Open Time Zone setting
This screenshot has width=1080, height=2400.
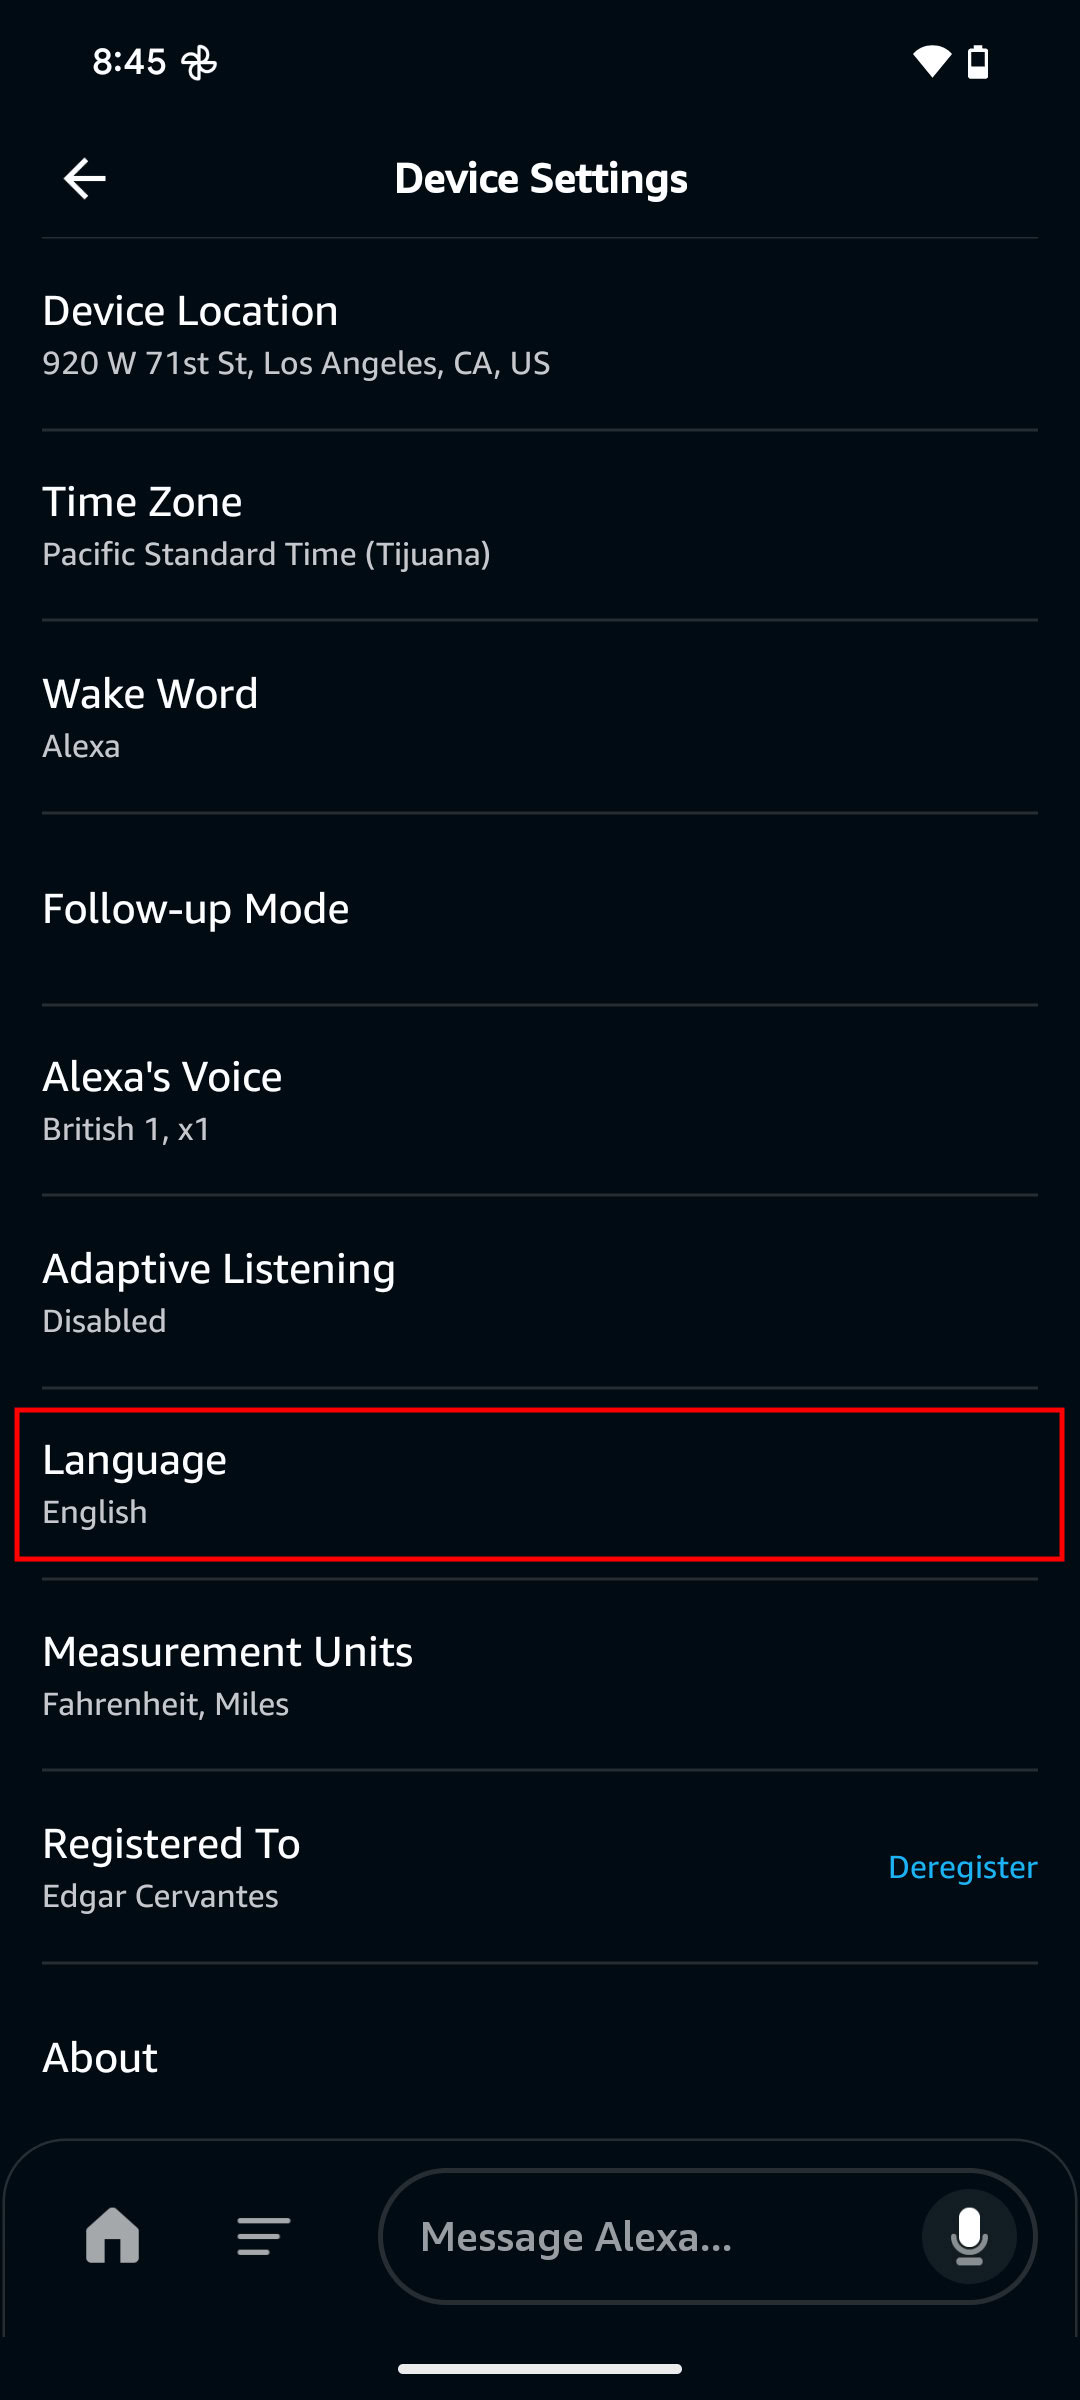pos(540,526)
